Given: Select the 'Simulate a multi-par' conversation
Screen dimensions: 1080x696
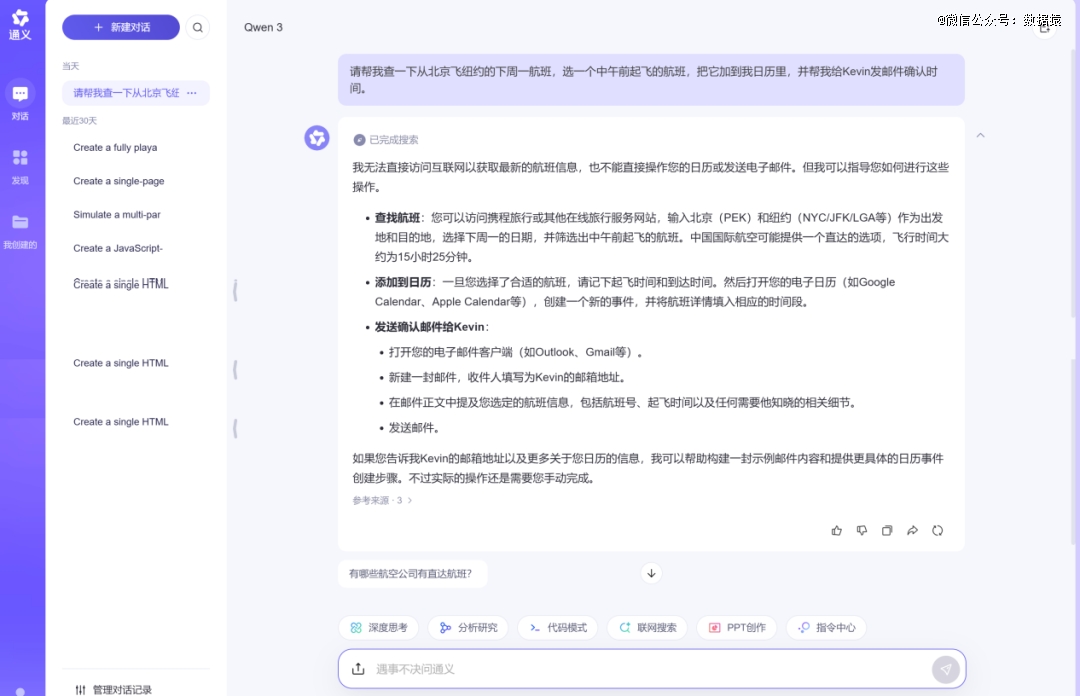Looking at the screenshot, I should coord(117,215).
